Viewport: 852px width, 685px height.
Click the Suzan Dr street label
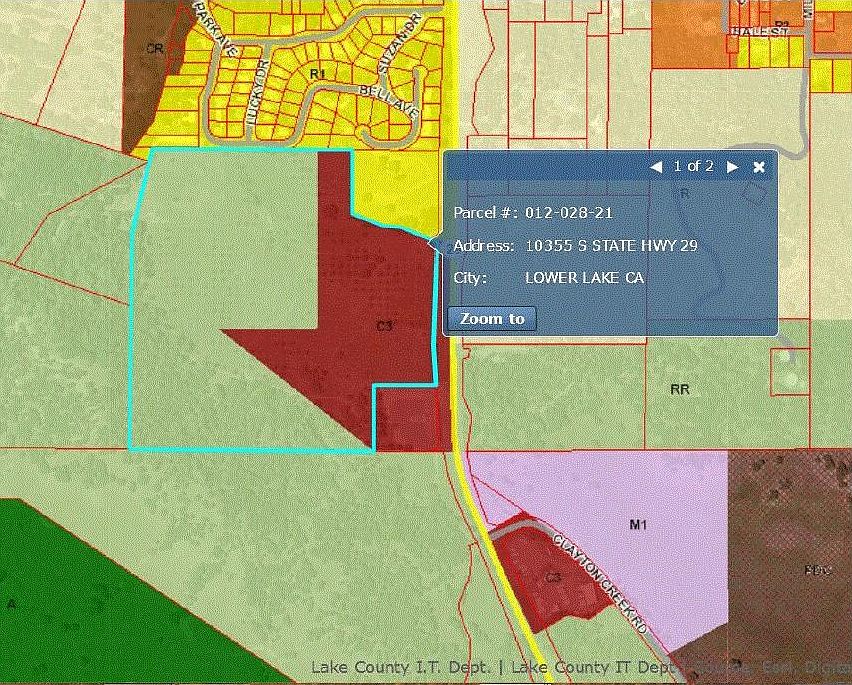pyautogui.click(x=400, y=44)
